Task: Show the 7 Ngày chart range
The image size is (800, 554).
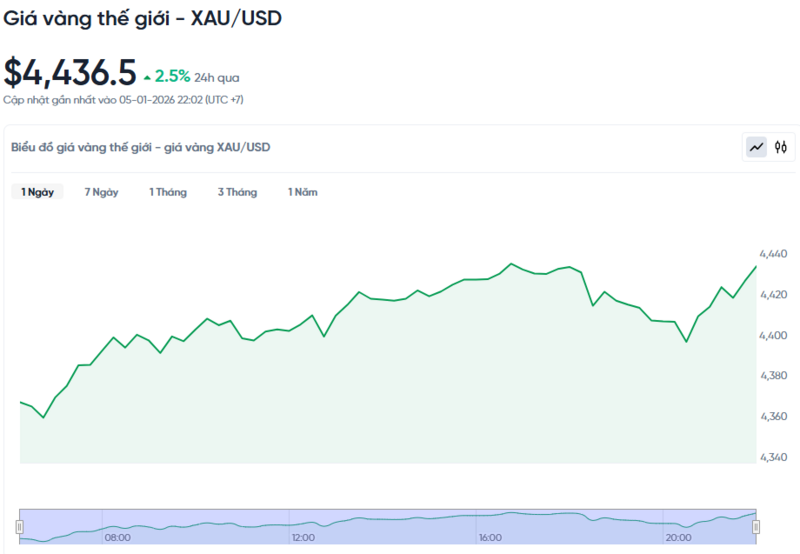Action: tap(101, 192)
